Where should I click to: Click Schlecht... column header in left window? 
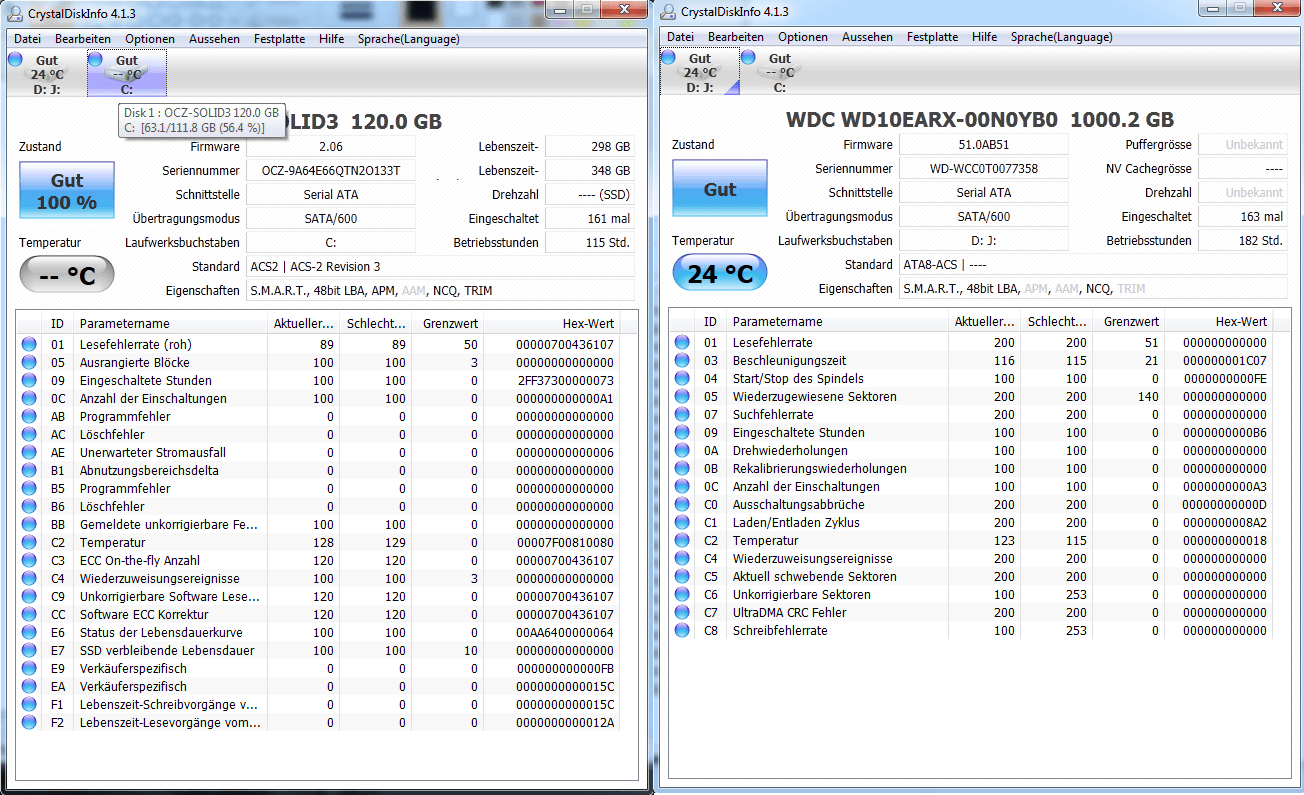[x=377, y=323]
